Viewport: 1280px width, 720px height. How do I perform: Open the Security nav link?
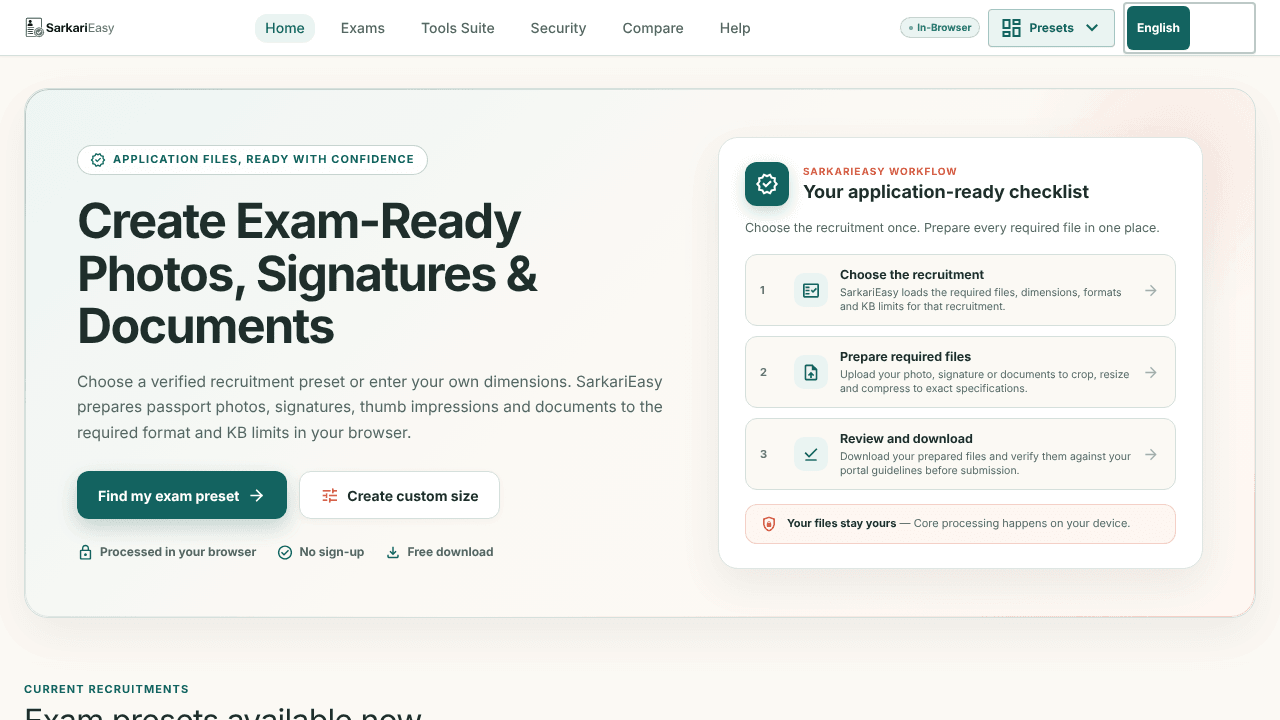(558, 28)
